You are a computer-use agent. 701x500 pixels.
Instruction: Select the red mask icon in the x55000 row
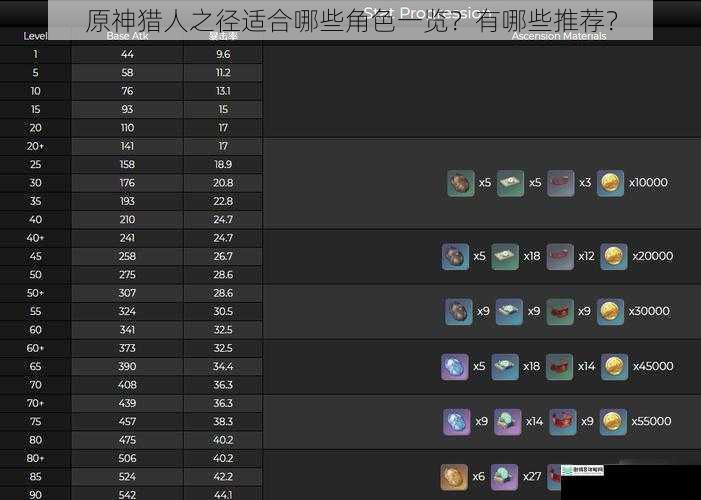[x=562, y=422]
